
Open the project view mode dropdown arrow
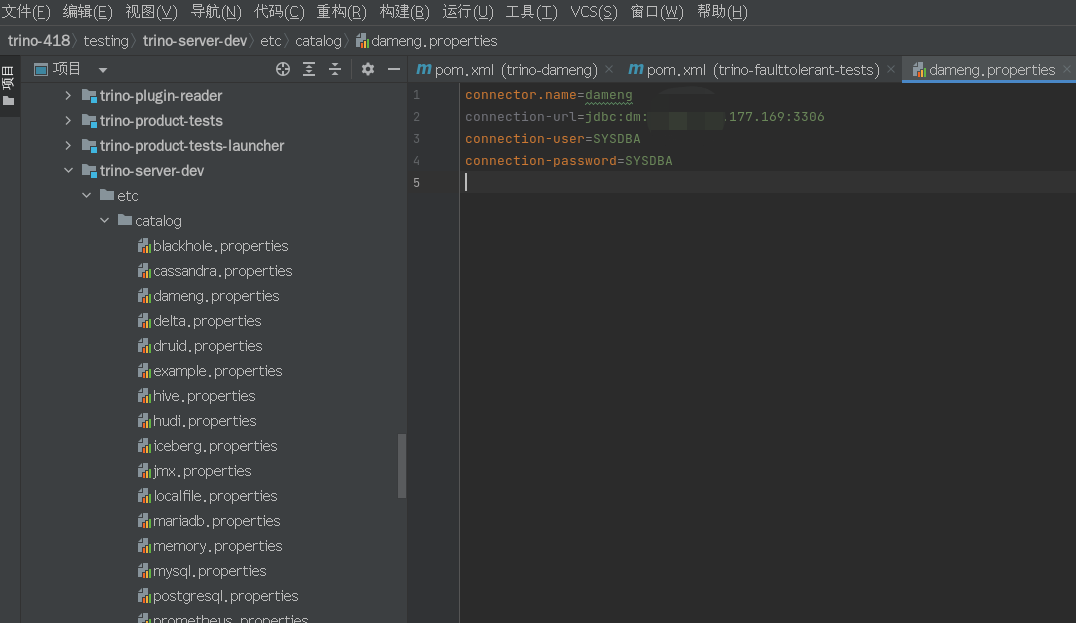click(102, 70)
